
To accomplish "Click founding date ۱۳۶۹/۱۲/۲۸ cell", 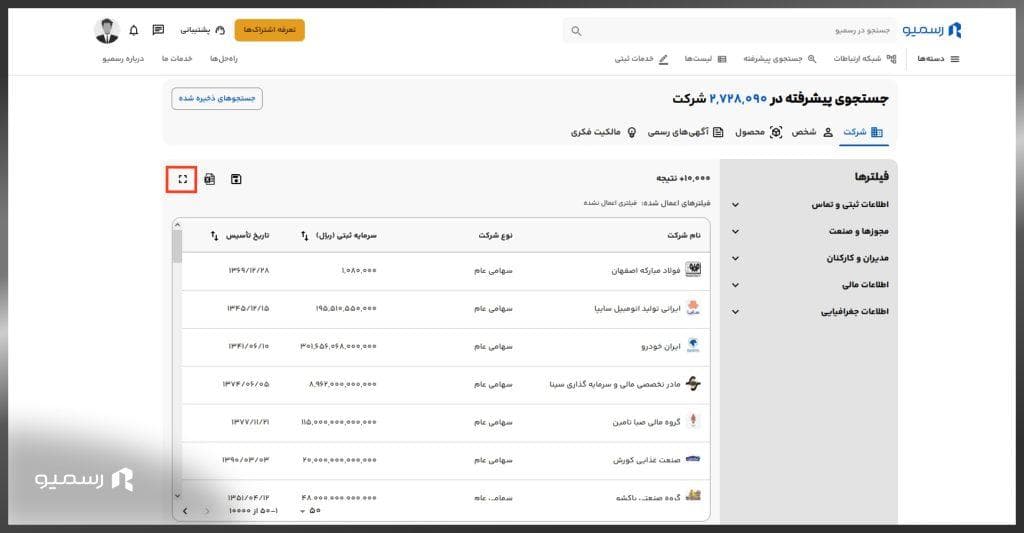I will [x=249, y=270].
